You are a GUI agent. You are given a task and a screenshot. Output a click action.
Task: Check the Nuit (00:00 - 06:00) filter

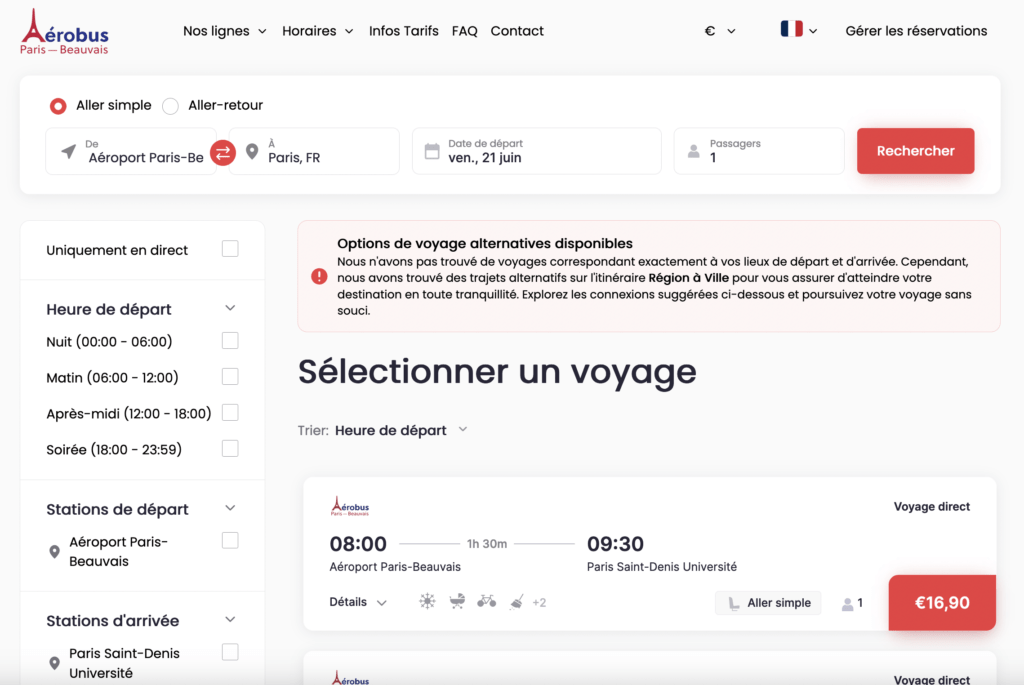230,341
